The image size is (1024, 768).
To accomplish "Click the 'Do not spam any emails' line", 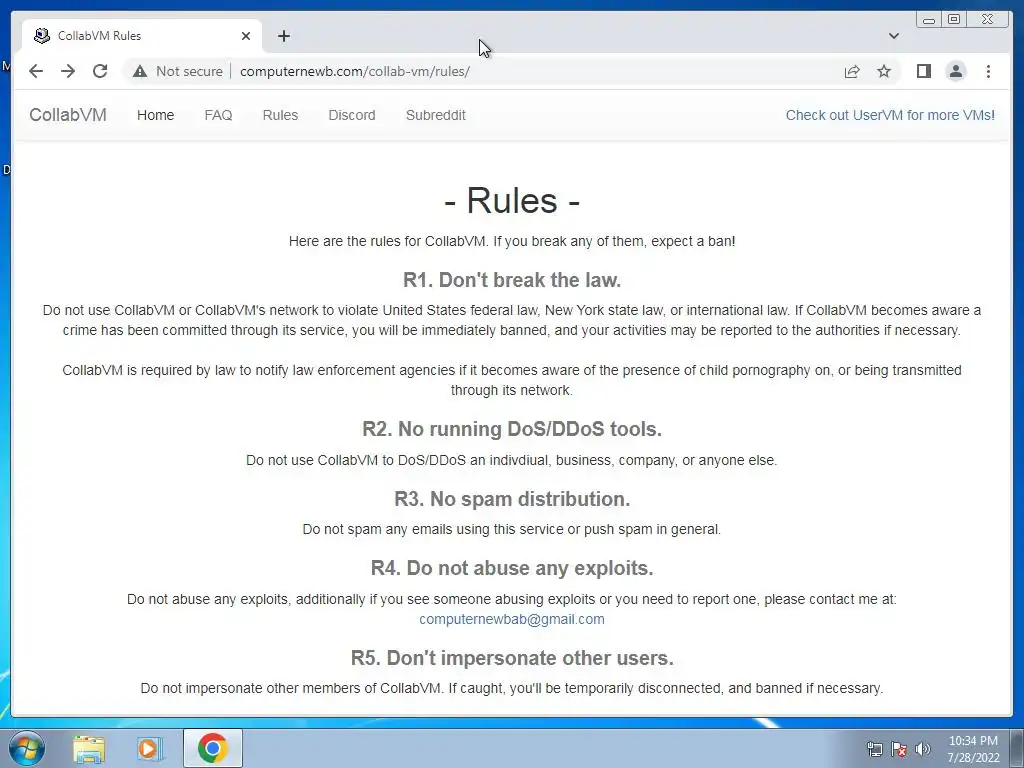I will click(512, 529).
